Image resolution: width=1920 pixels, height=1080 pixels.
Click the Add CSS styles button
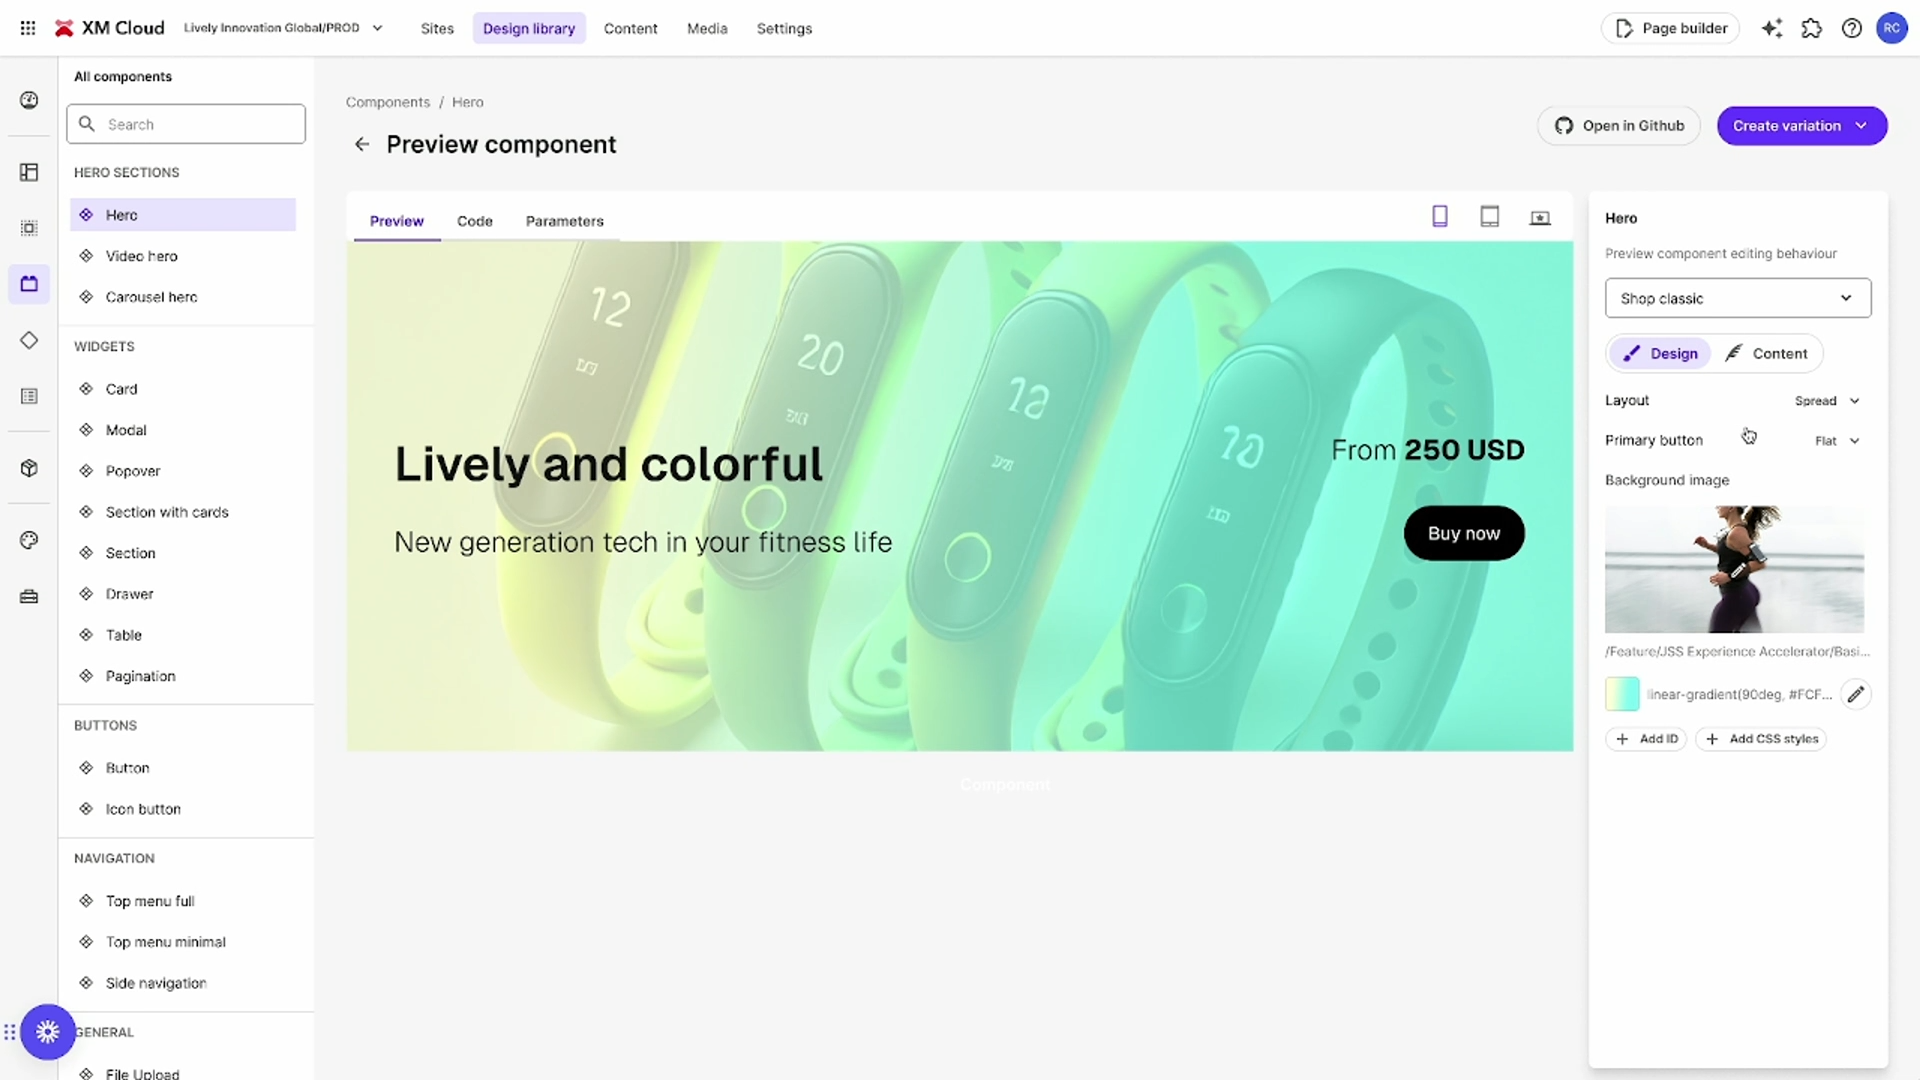tap(1761, 739)
